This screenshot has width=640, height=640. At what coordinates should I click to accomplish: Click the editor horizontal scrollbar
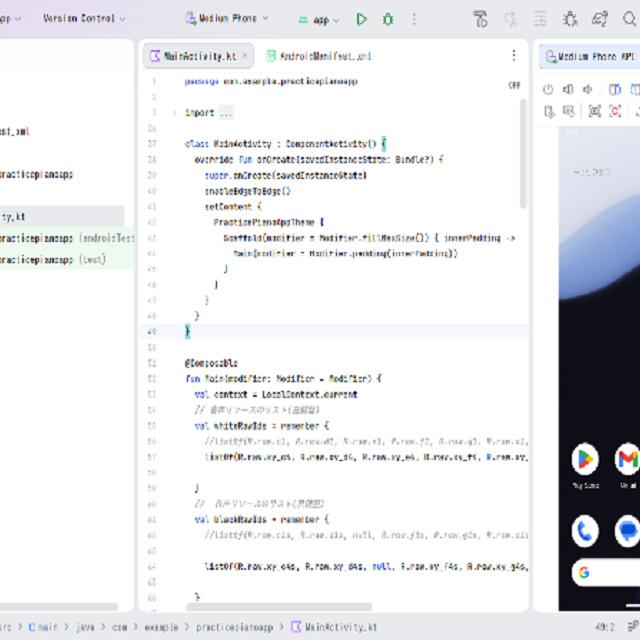point(279,607)
